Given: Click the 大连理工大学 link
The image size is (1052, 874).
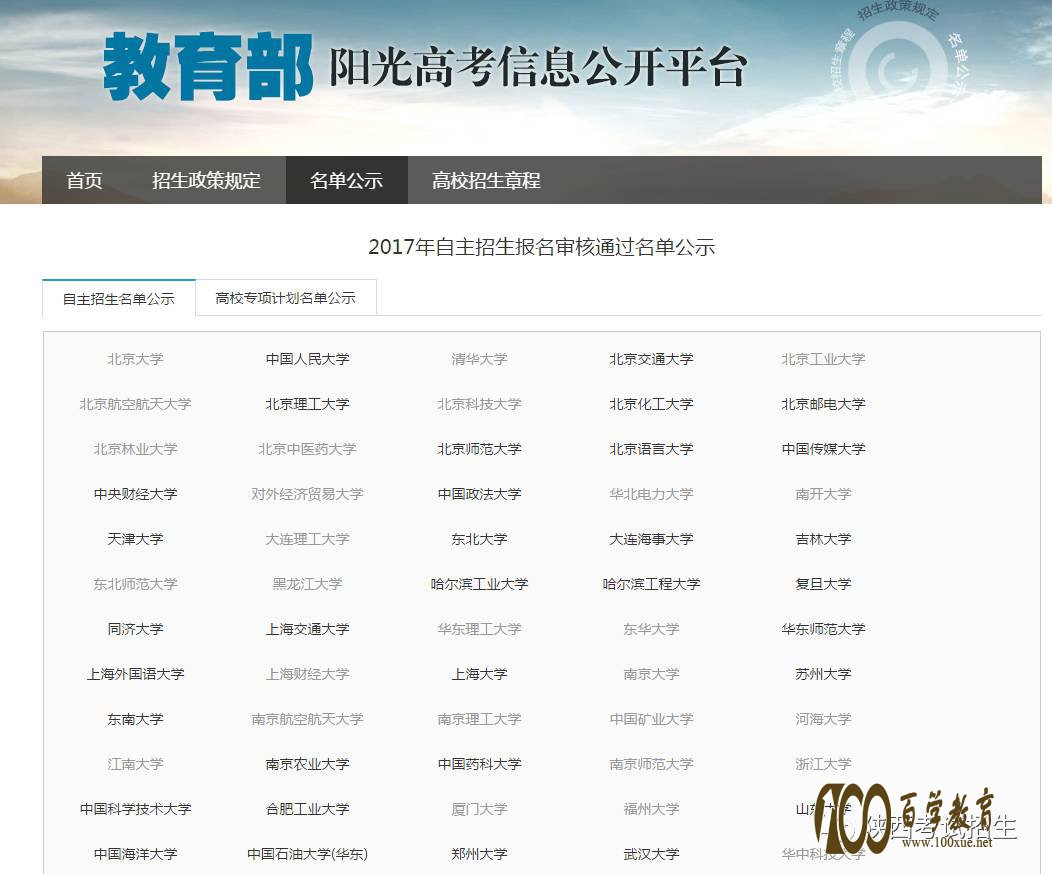Looking at the screenshot, I should (307, 539).
